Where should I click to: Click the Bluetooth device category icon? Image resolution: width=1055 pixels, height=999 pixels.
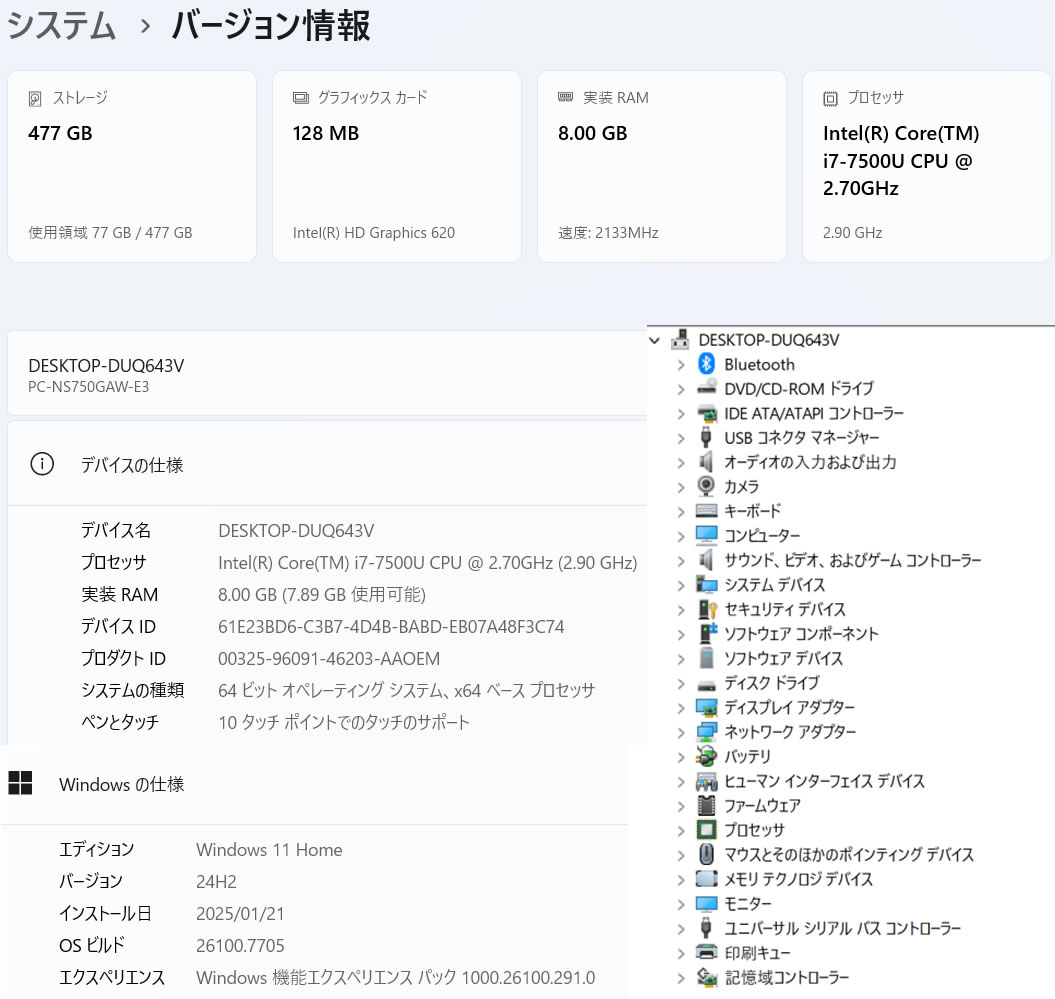click(707, 365)
